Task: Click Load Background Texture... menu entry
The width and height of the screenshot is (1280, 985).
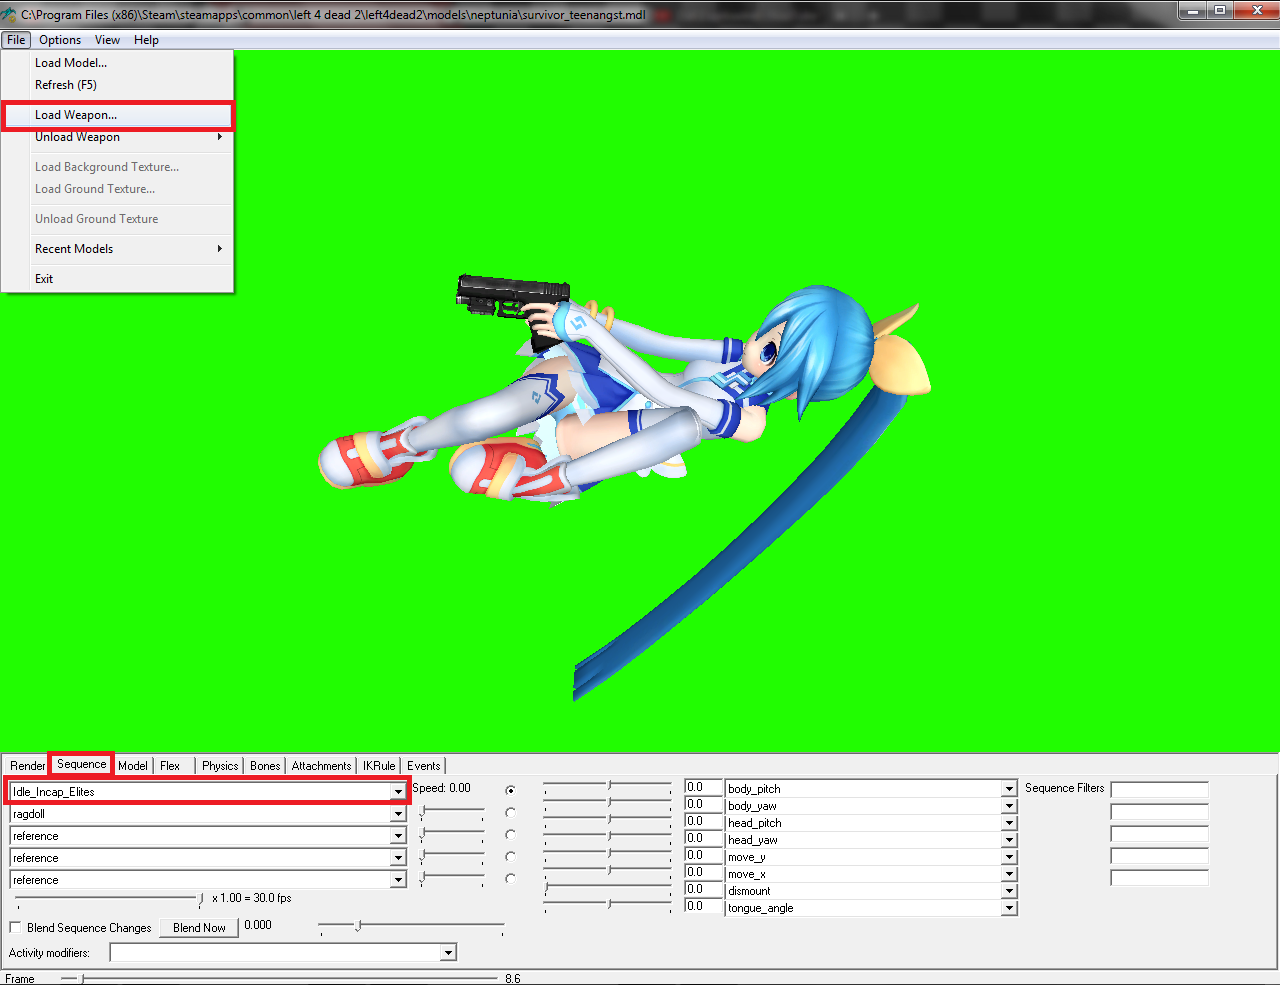Action: coord(117,167)
